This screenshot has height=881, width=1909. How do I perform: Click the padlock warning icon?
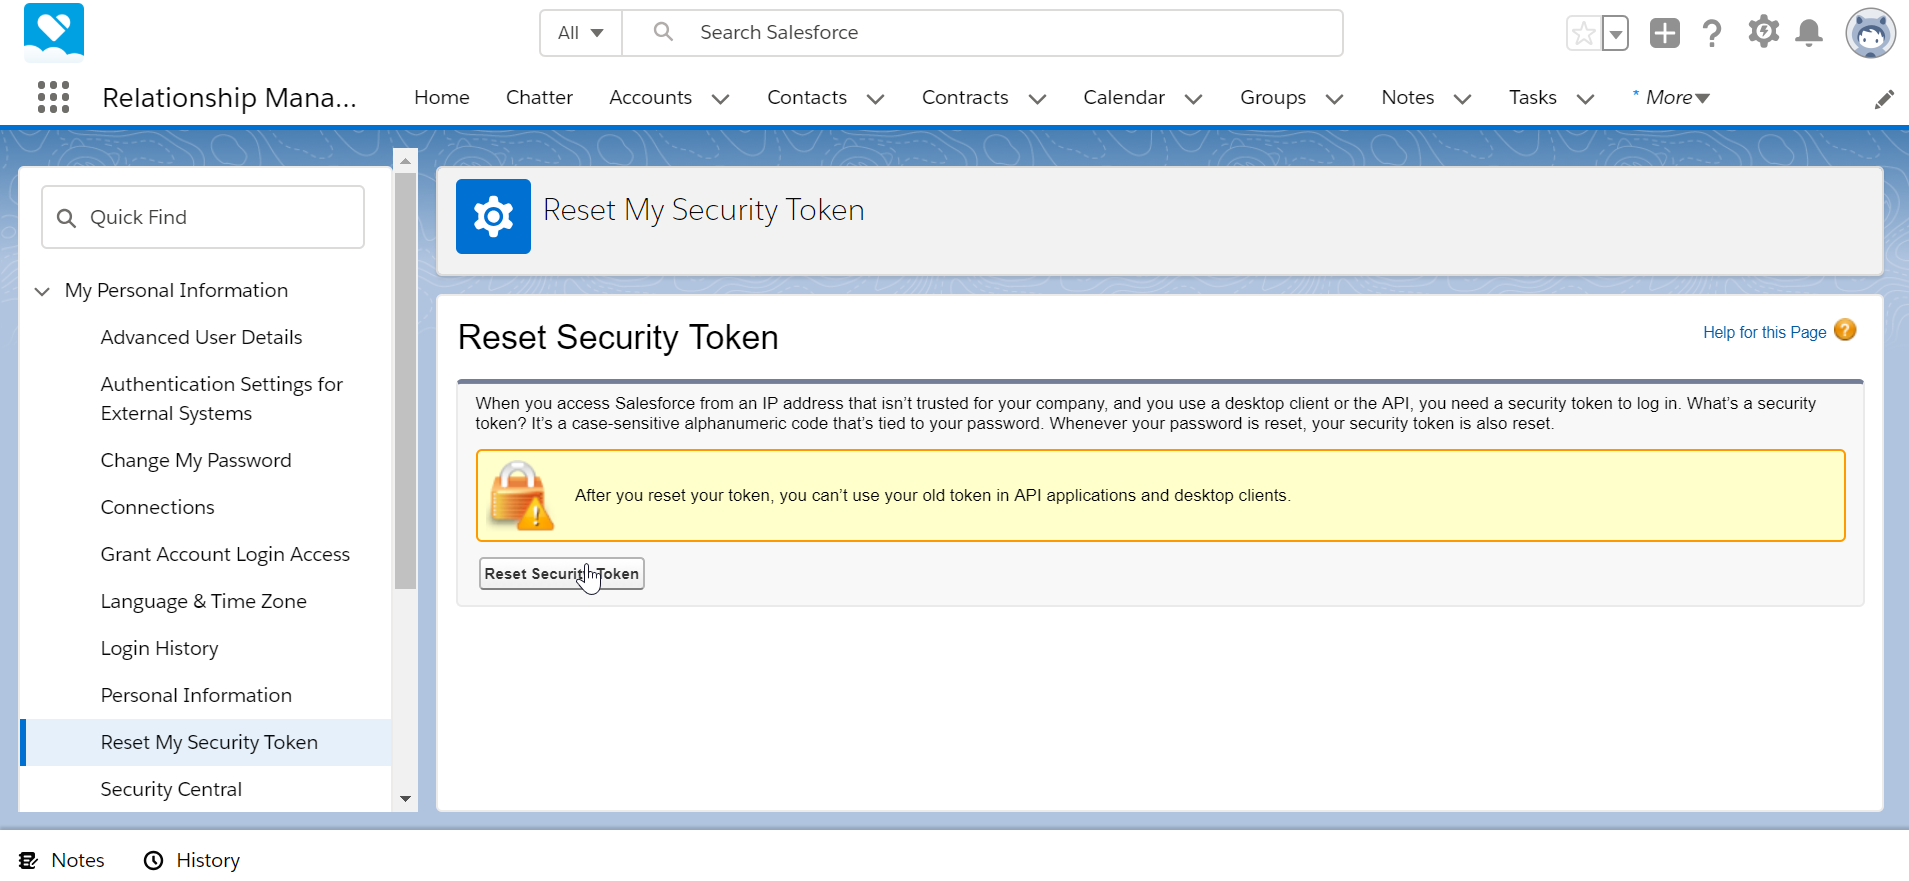[520, 495]
